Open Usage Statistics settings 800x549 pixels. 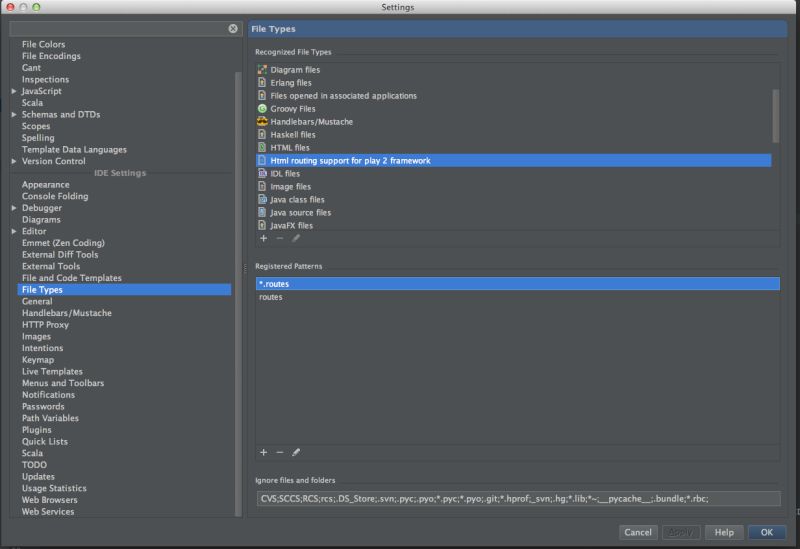[54, 488]
